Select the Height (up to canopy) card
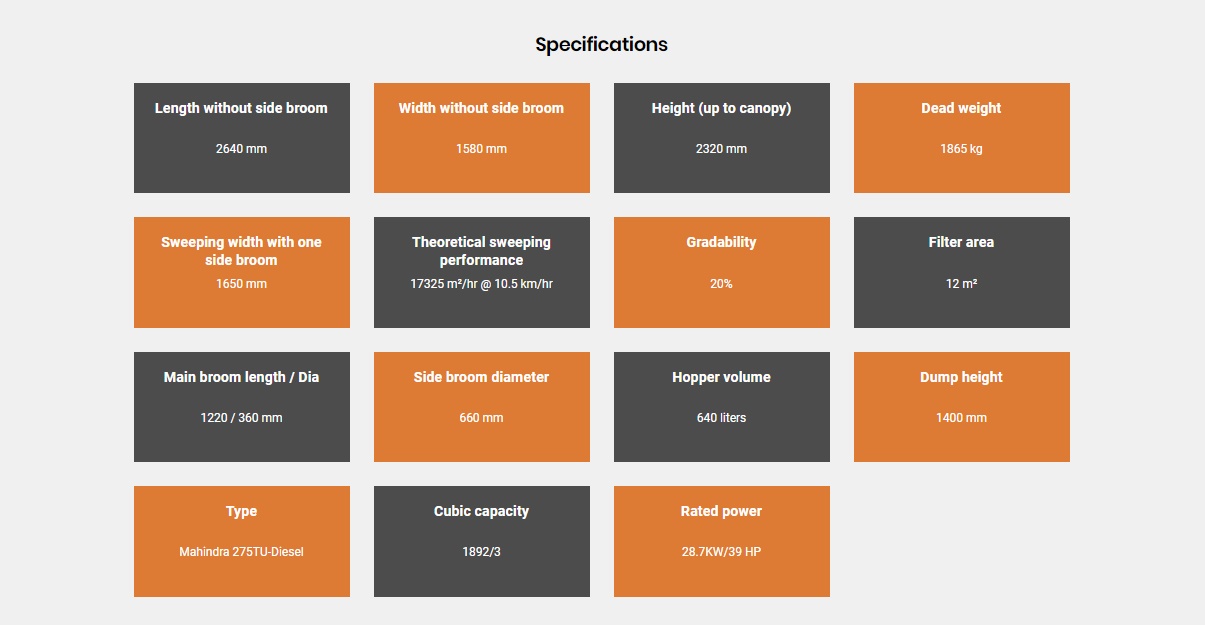Viewport: 1205px width, 625px height. (x=722, y=138)
